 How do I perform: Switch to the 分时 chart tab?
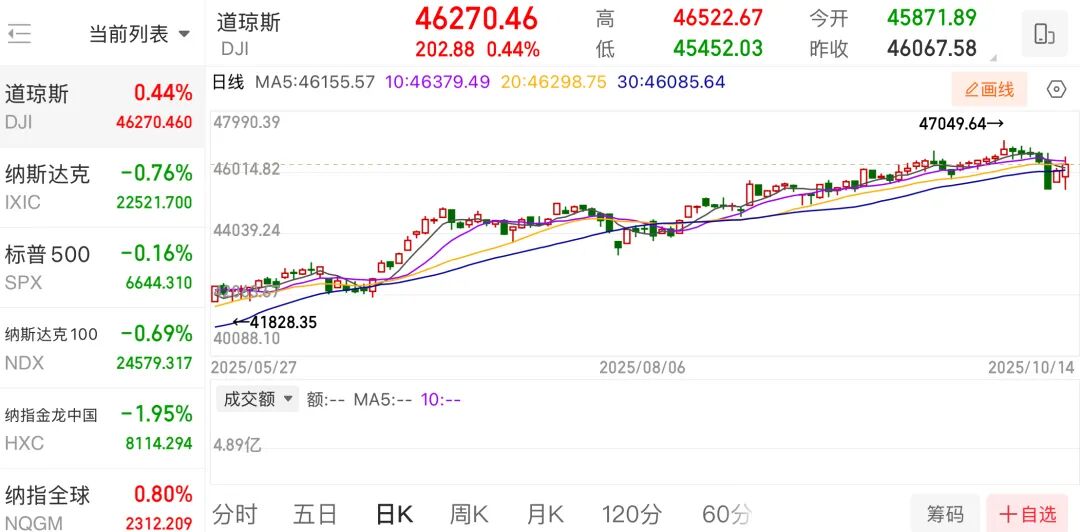click(x=235, y=514)
